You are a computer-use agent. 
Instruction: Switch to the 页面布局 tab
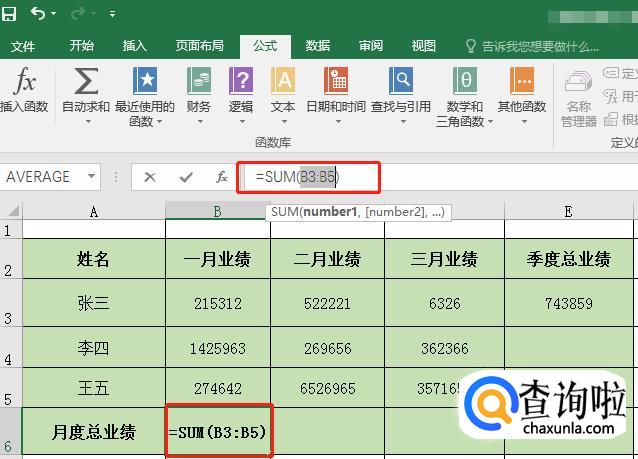(x=199, y=46)
